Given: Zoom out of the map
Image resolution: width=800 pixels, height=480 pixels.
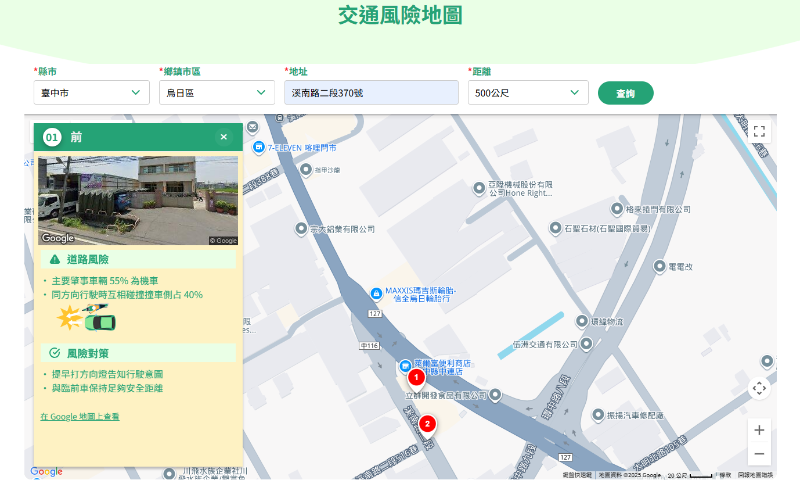Looking at the screenshot, I should tap(759, 454).
